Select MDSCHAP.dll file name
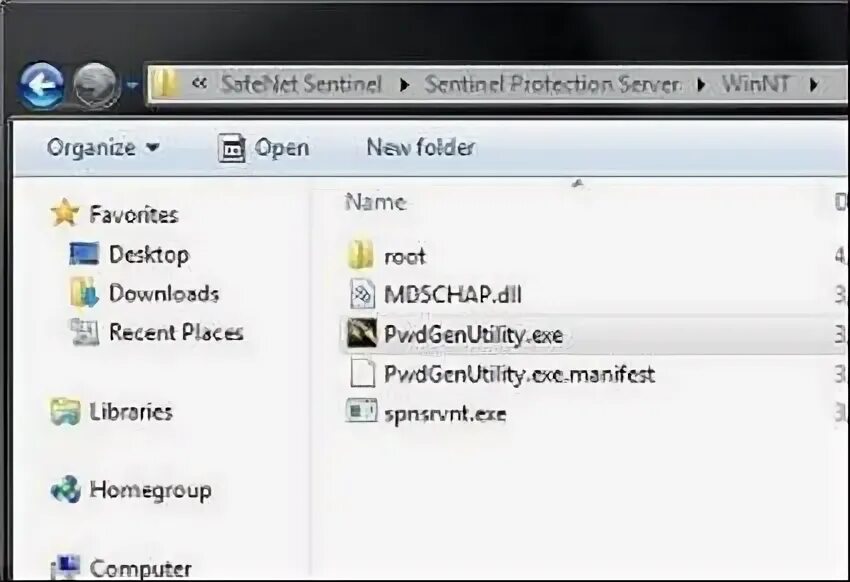This screenshot has height=582, width=850. pyautogui.click(x=453, y=295)
